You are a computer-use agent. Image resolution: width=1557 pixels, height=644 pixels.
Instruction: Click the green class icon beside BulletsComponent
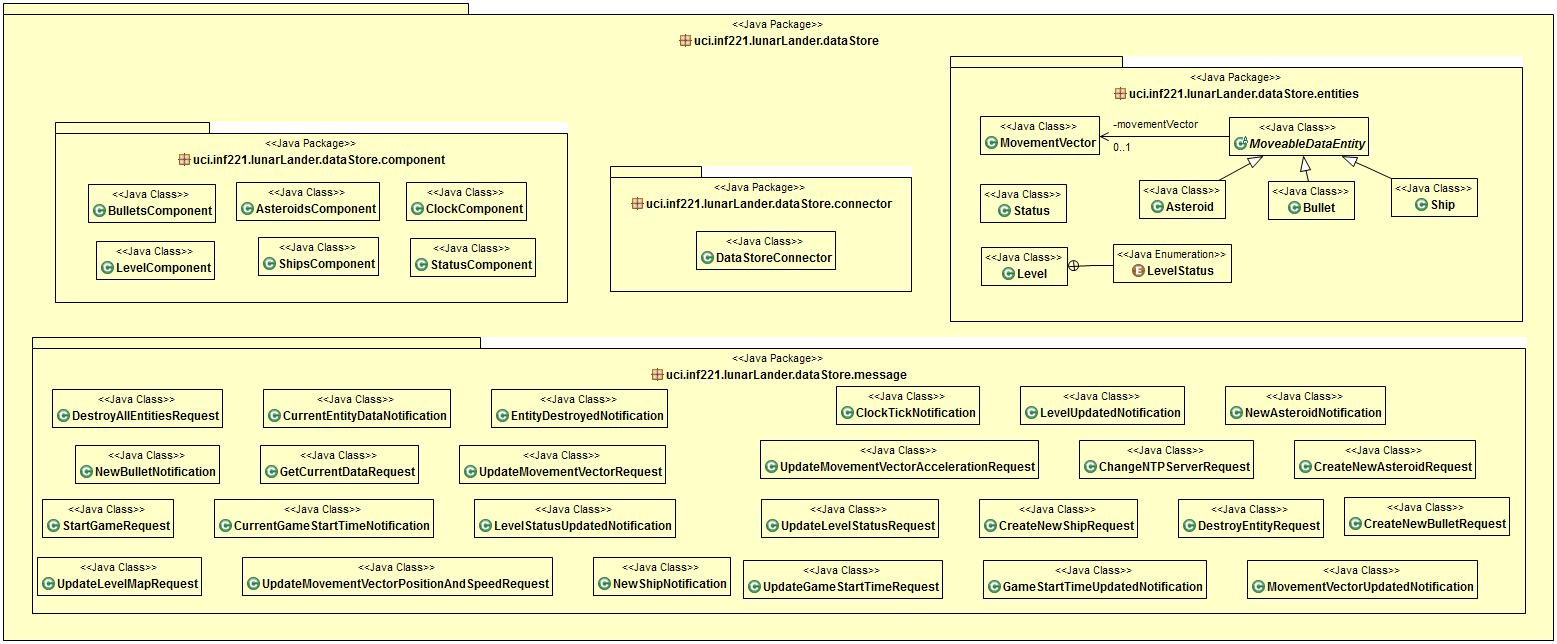pos(100,211)
